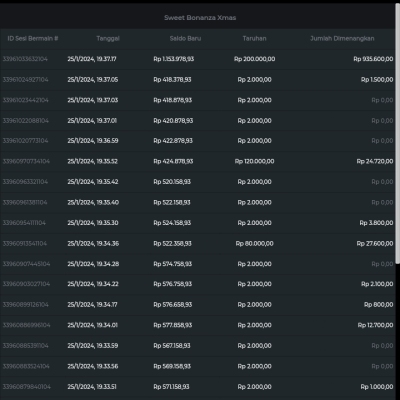Screen dimensions: 400x400
Task: Click the Rp 200.000,00 bet amount
Action: [255, 59]
